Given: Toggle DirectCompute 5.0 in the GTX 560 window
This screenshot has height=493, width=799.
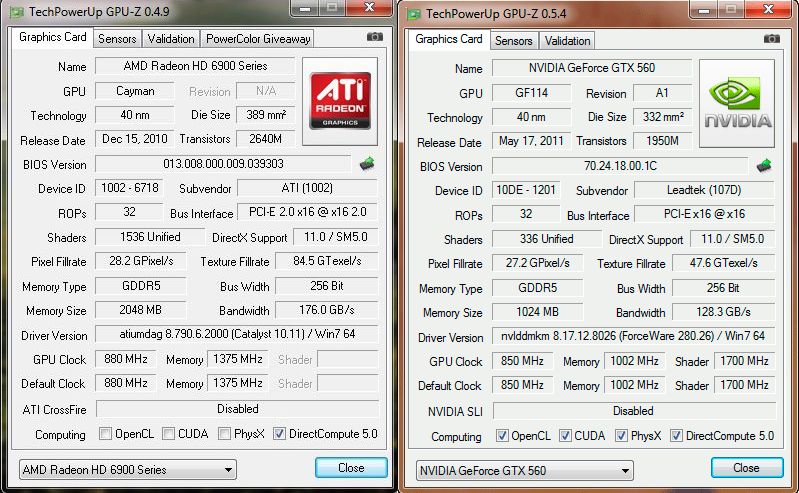Looking at the screenshot, I should (x=676, y=435).
